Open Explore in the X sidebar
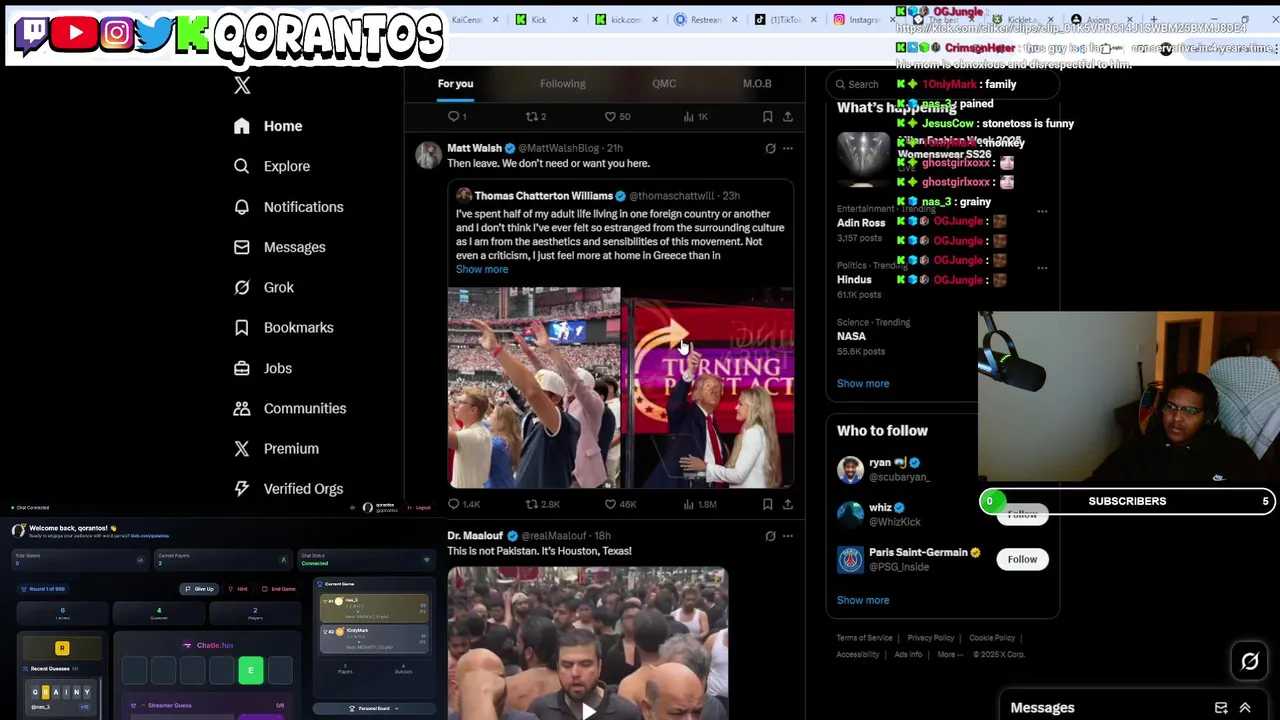 pos(272,166)
